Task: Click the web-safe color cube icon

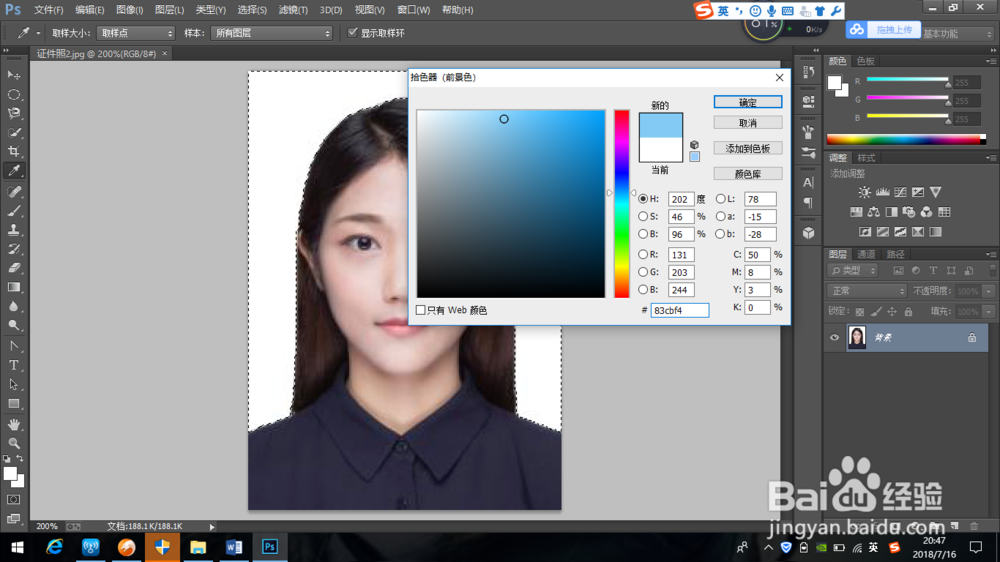Action: pyautogui.click(x=695, y=145)
